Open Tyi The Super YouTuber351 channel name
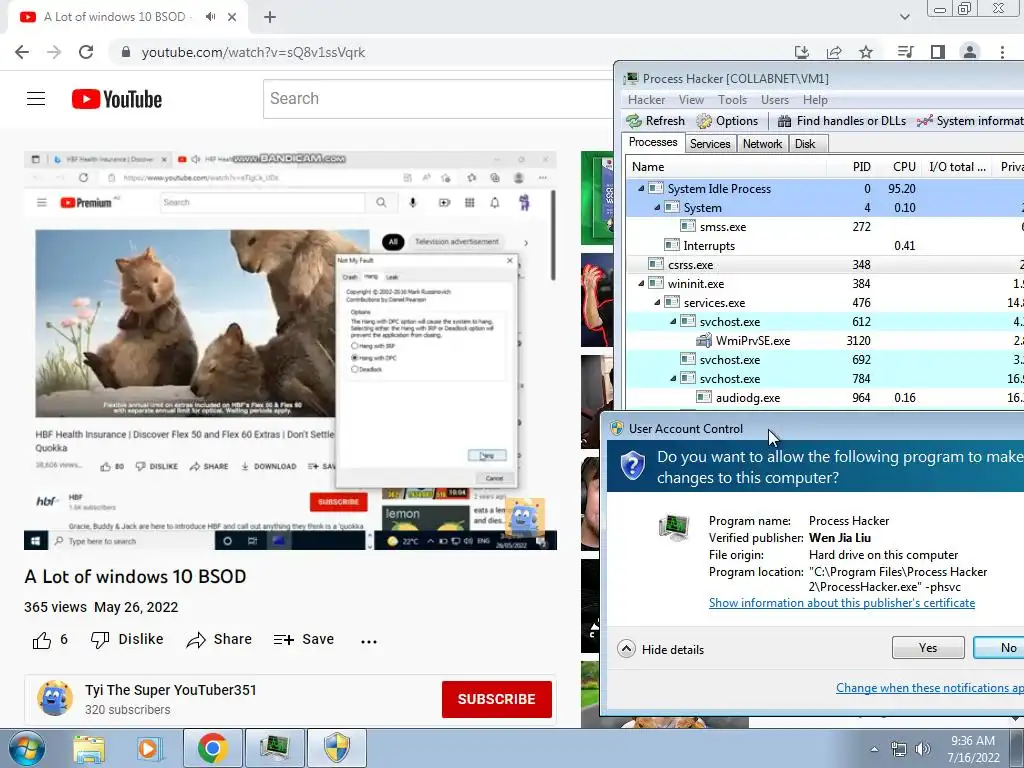This screenshot has height=768, width=1024. (170, 690)
